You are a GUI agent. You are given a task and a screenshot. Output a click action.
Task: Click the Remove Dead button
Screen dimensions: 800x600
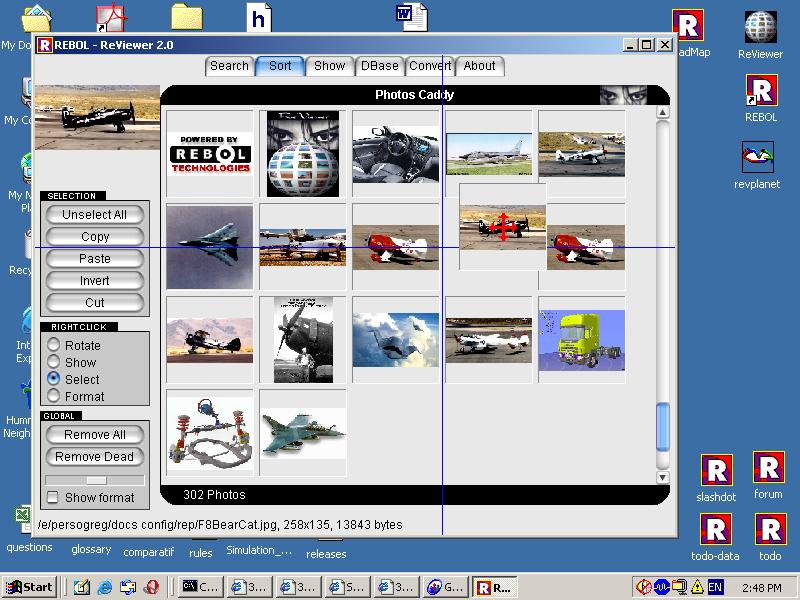pos(95,457)
